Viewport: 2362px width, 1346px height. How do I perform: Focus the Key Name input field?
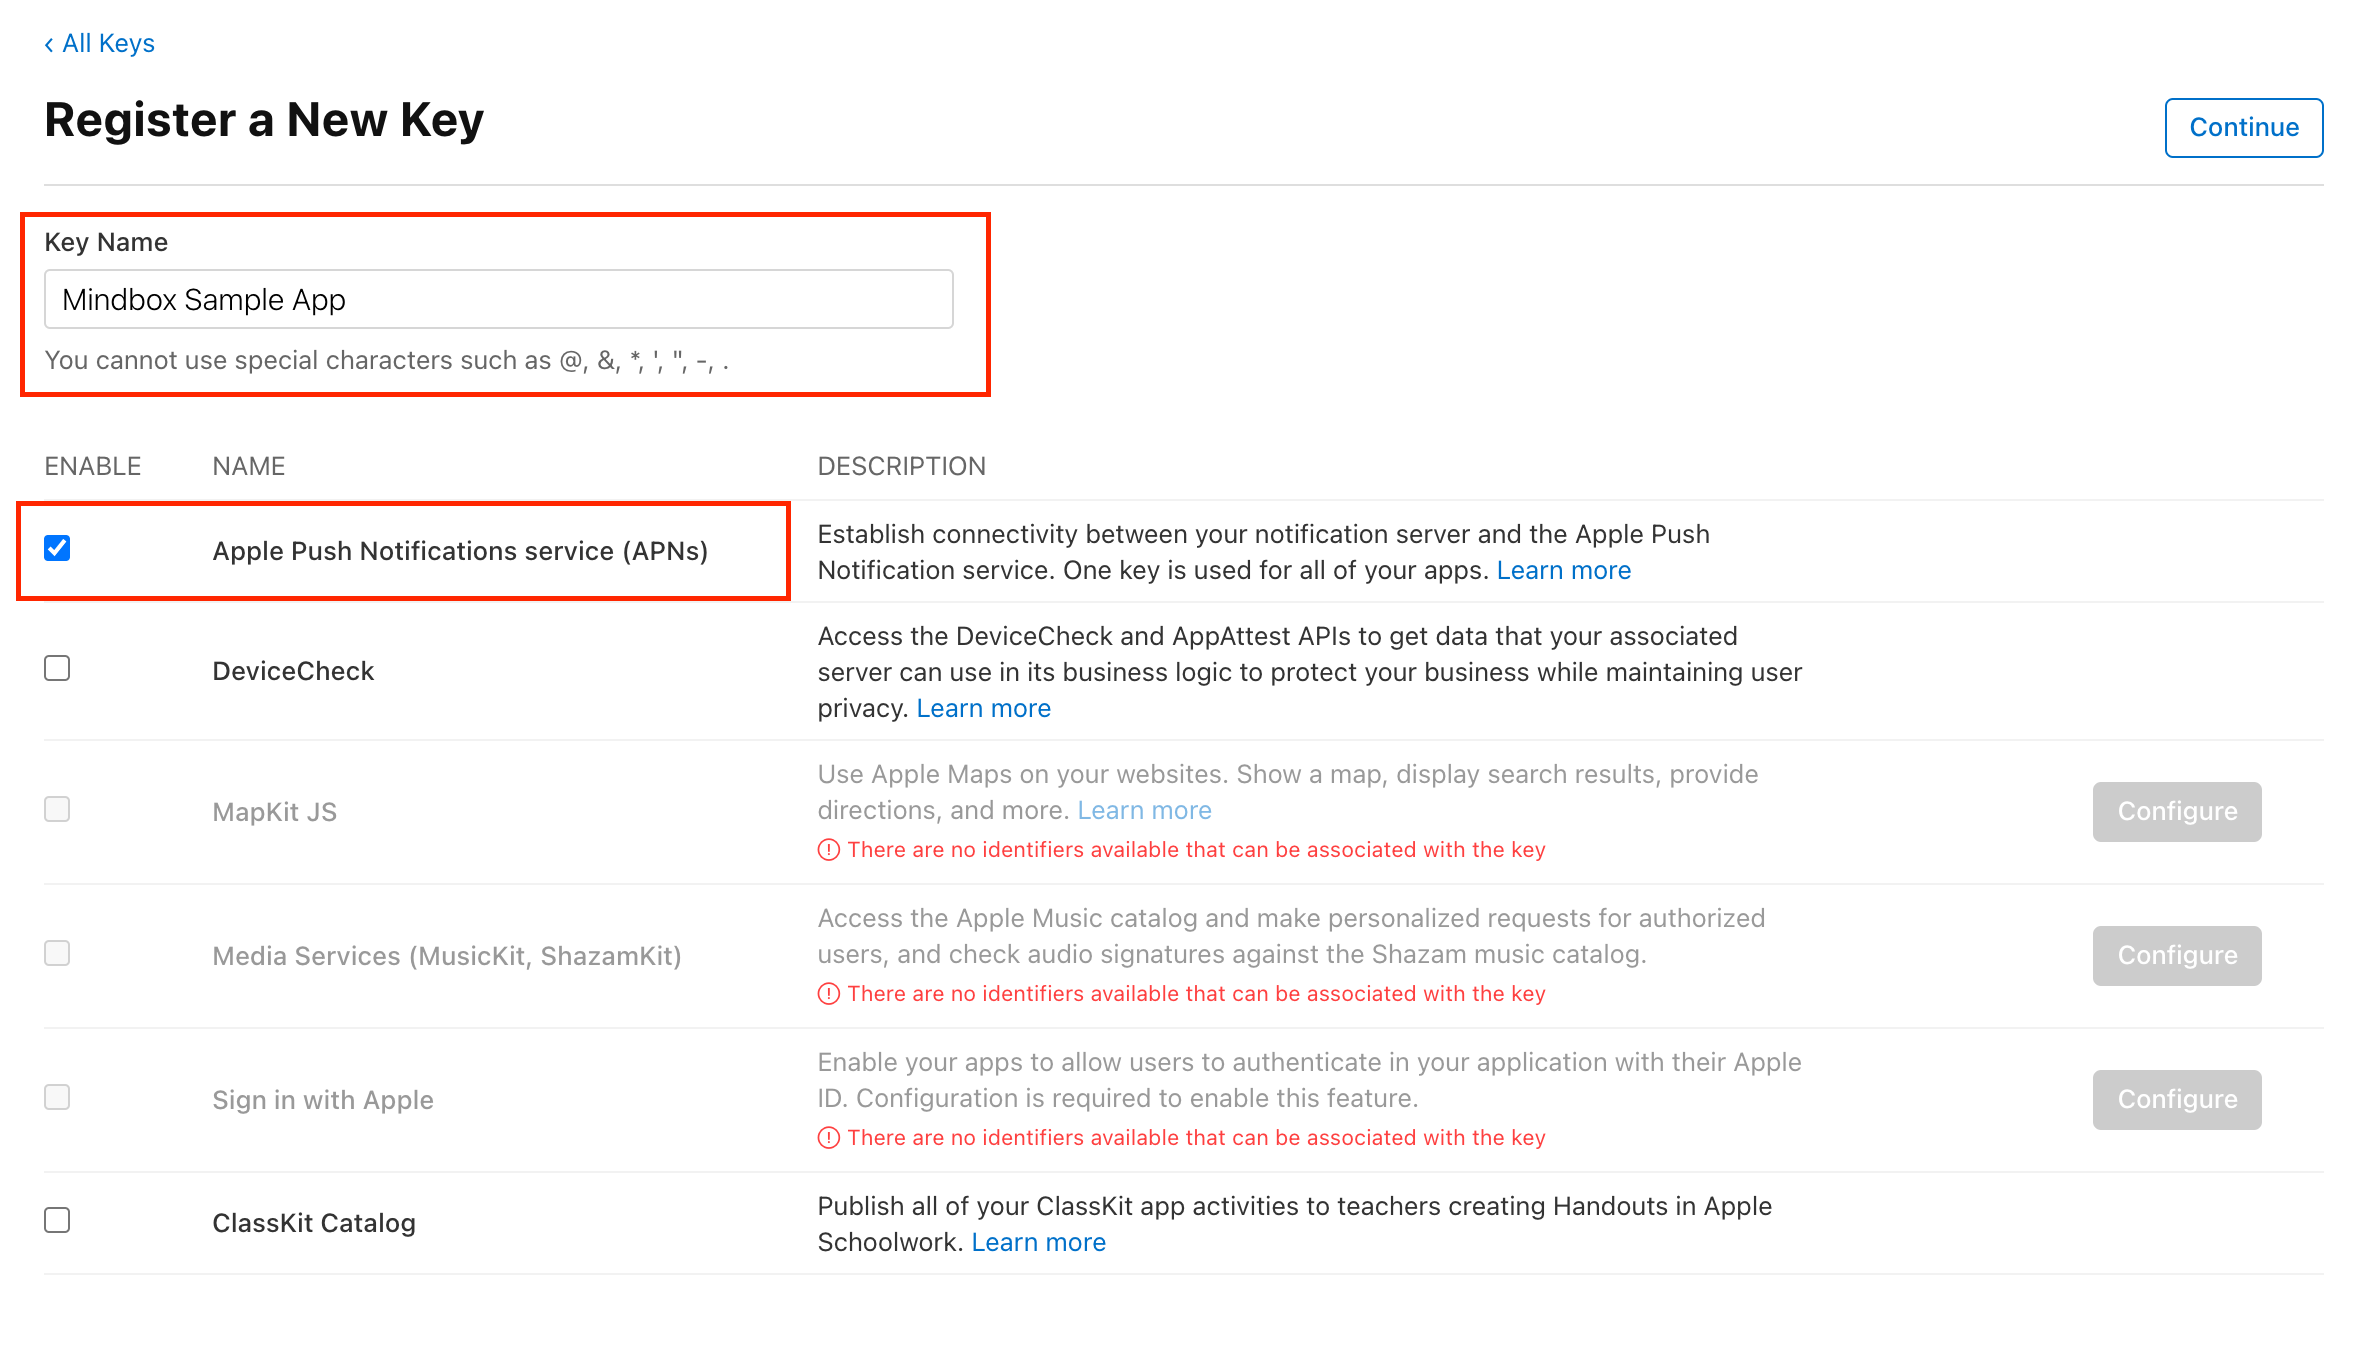click(x=498, y=299)
